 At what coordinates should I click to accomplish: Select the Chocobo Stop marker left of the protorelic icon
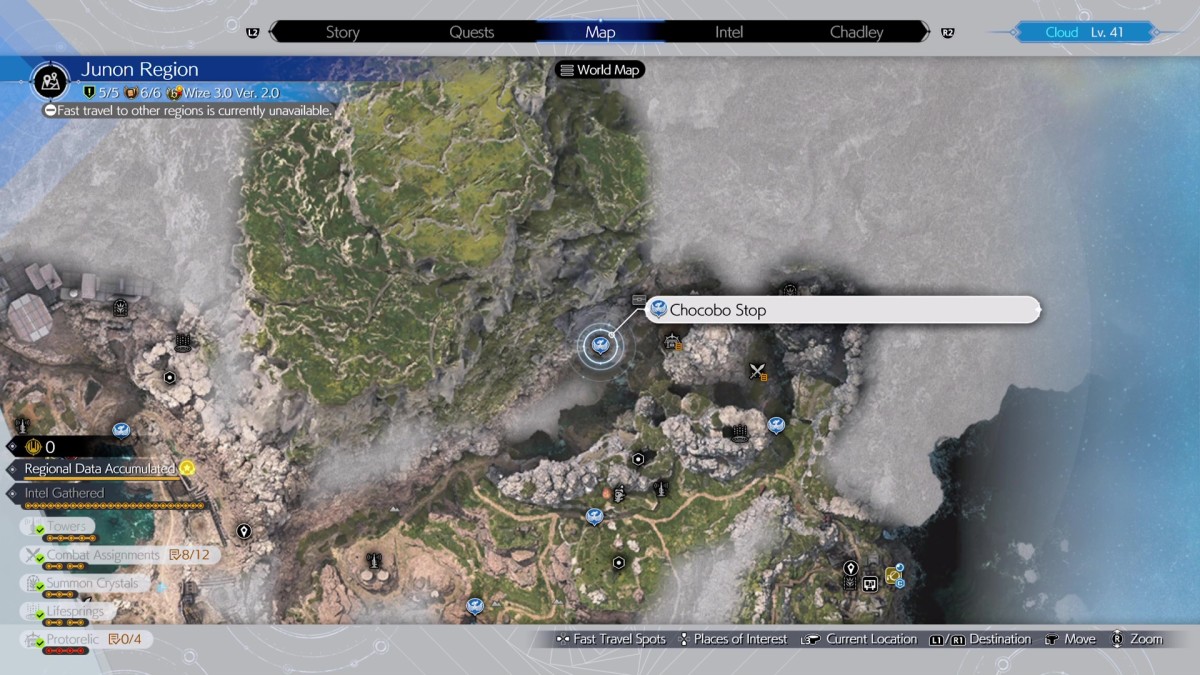click(594, 516)
